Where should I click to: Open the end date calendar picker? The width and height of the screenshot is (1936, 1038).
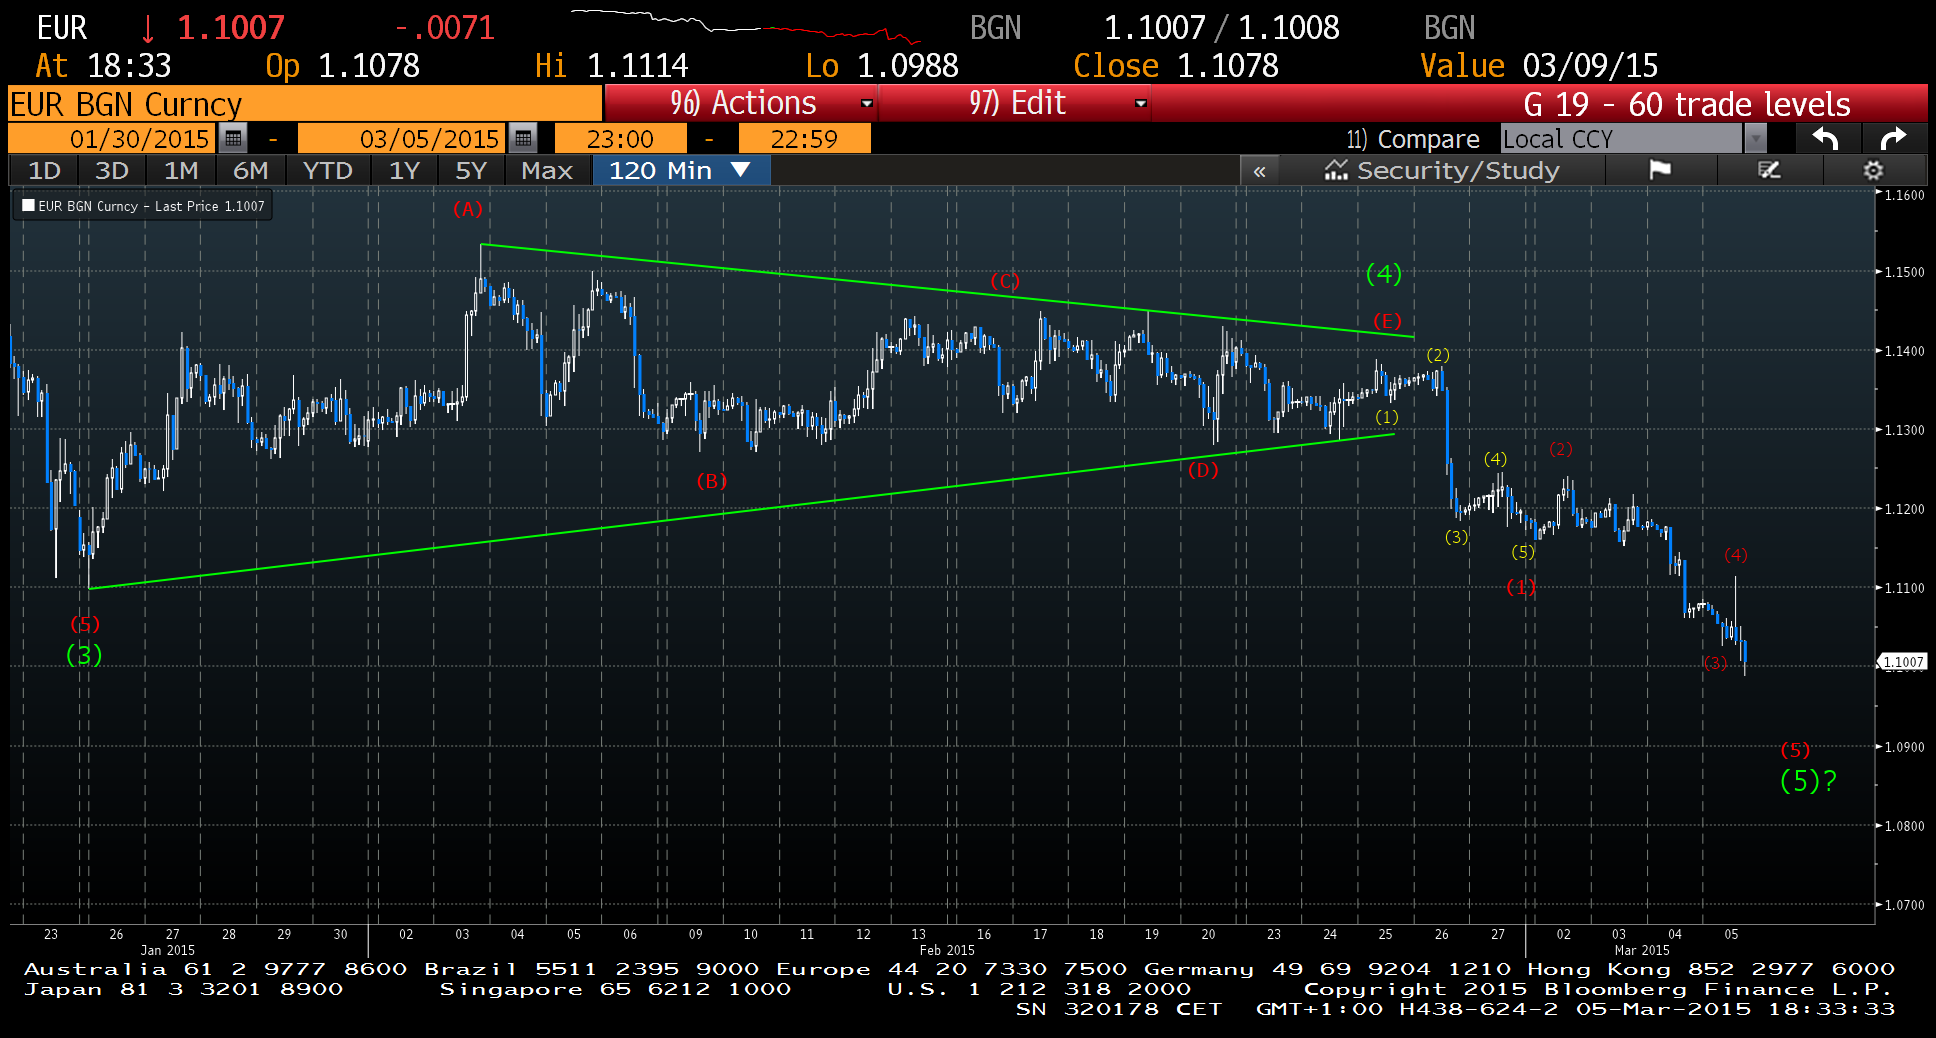[523, 138]
